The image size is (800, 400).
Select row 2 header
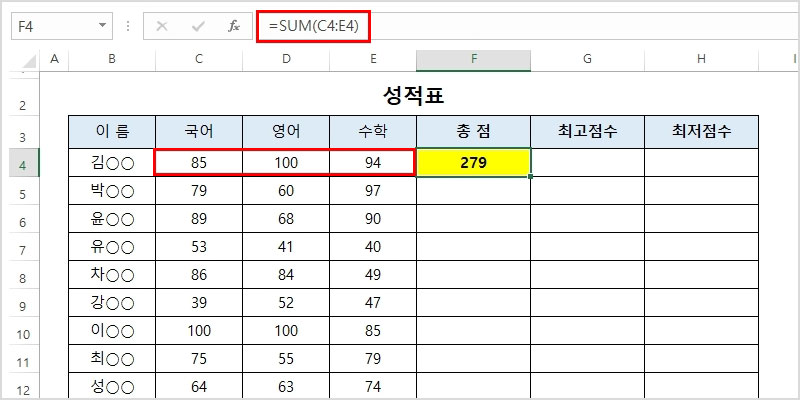pos(23,98)
